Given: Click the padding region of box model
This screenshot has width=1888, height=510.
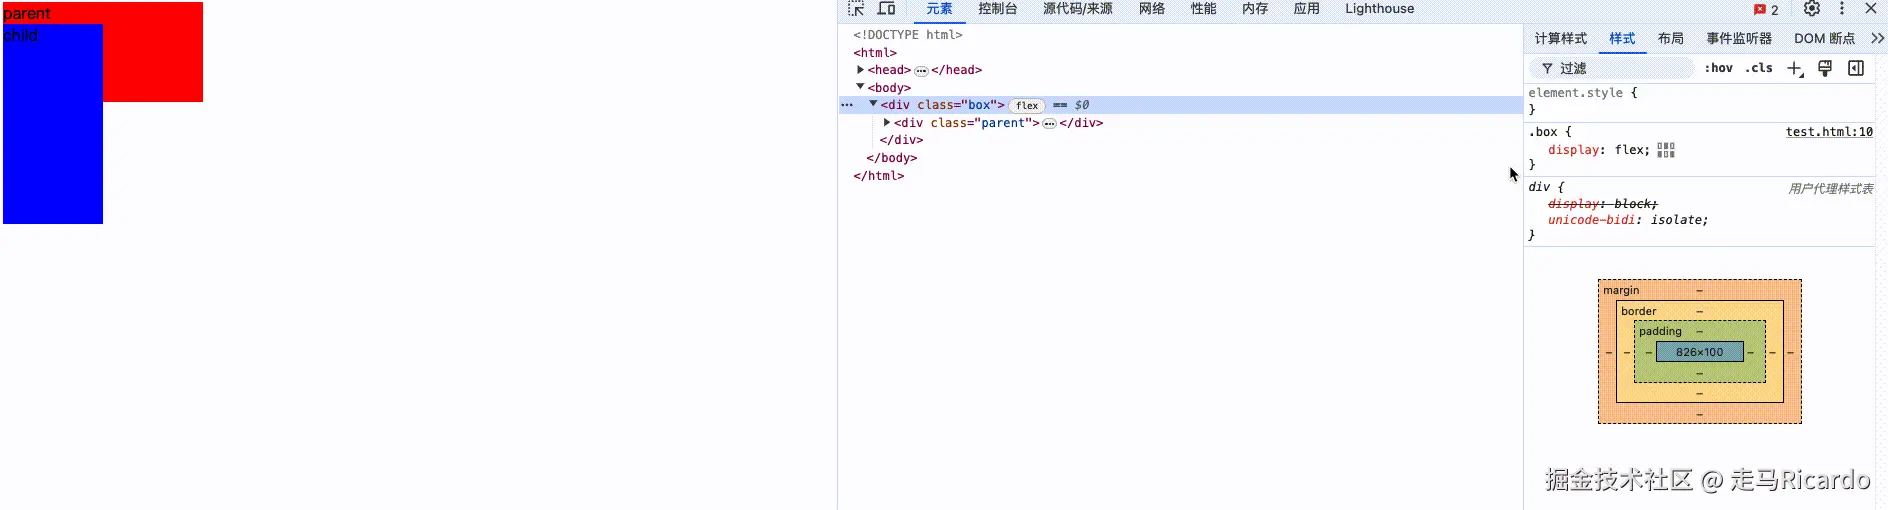Looking at the screenshot, I should (1700, 331).
